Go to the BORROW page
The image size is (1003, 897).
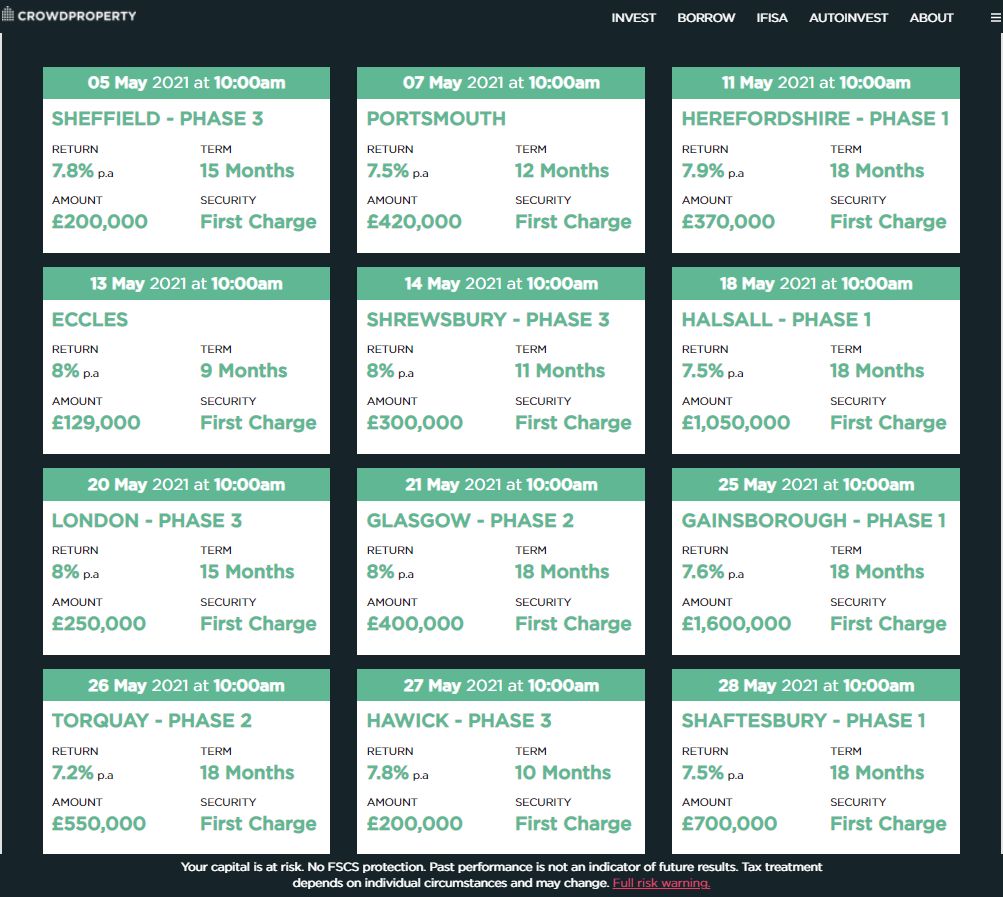(x=706, y=18)
